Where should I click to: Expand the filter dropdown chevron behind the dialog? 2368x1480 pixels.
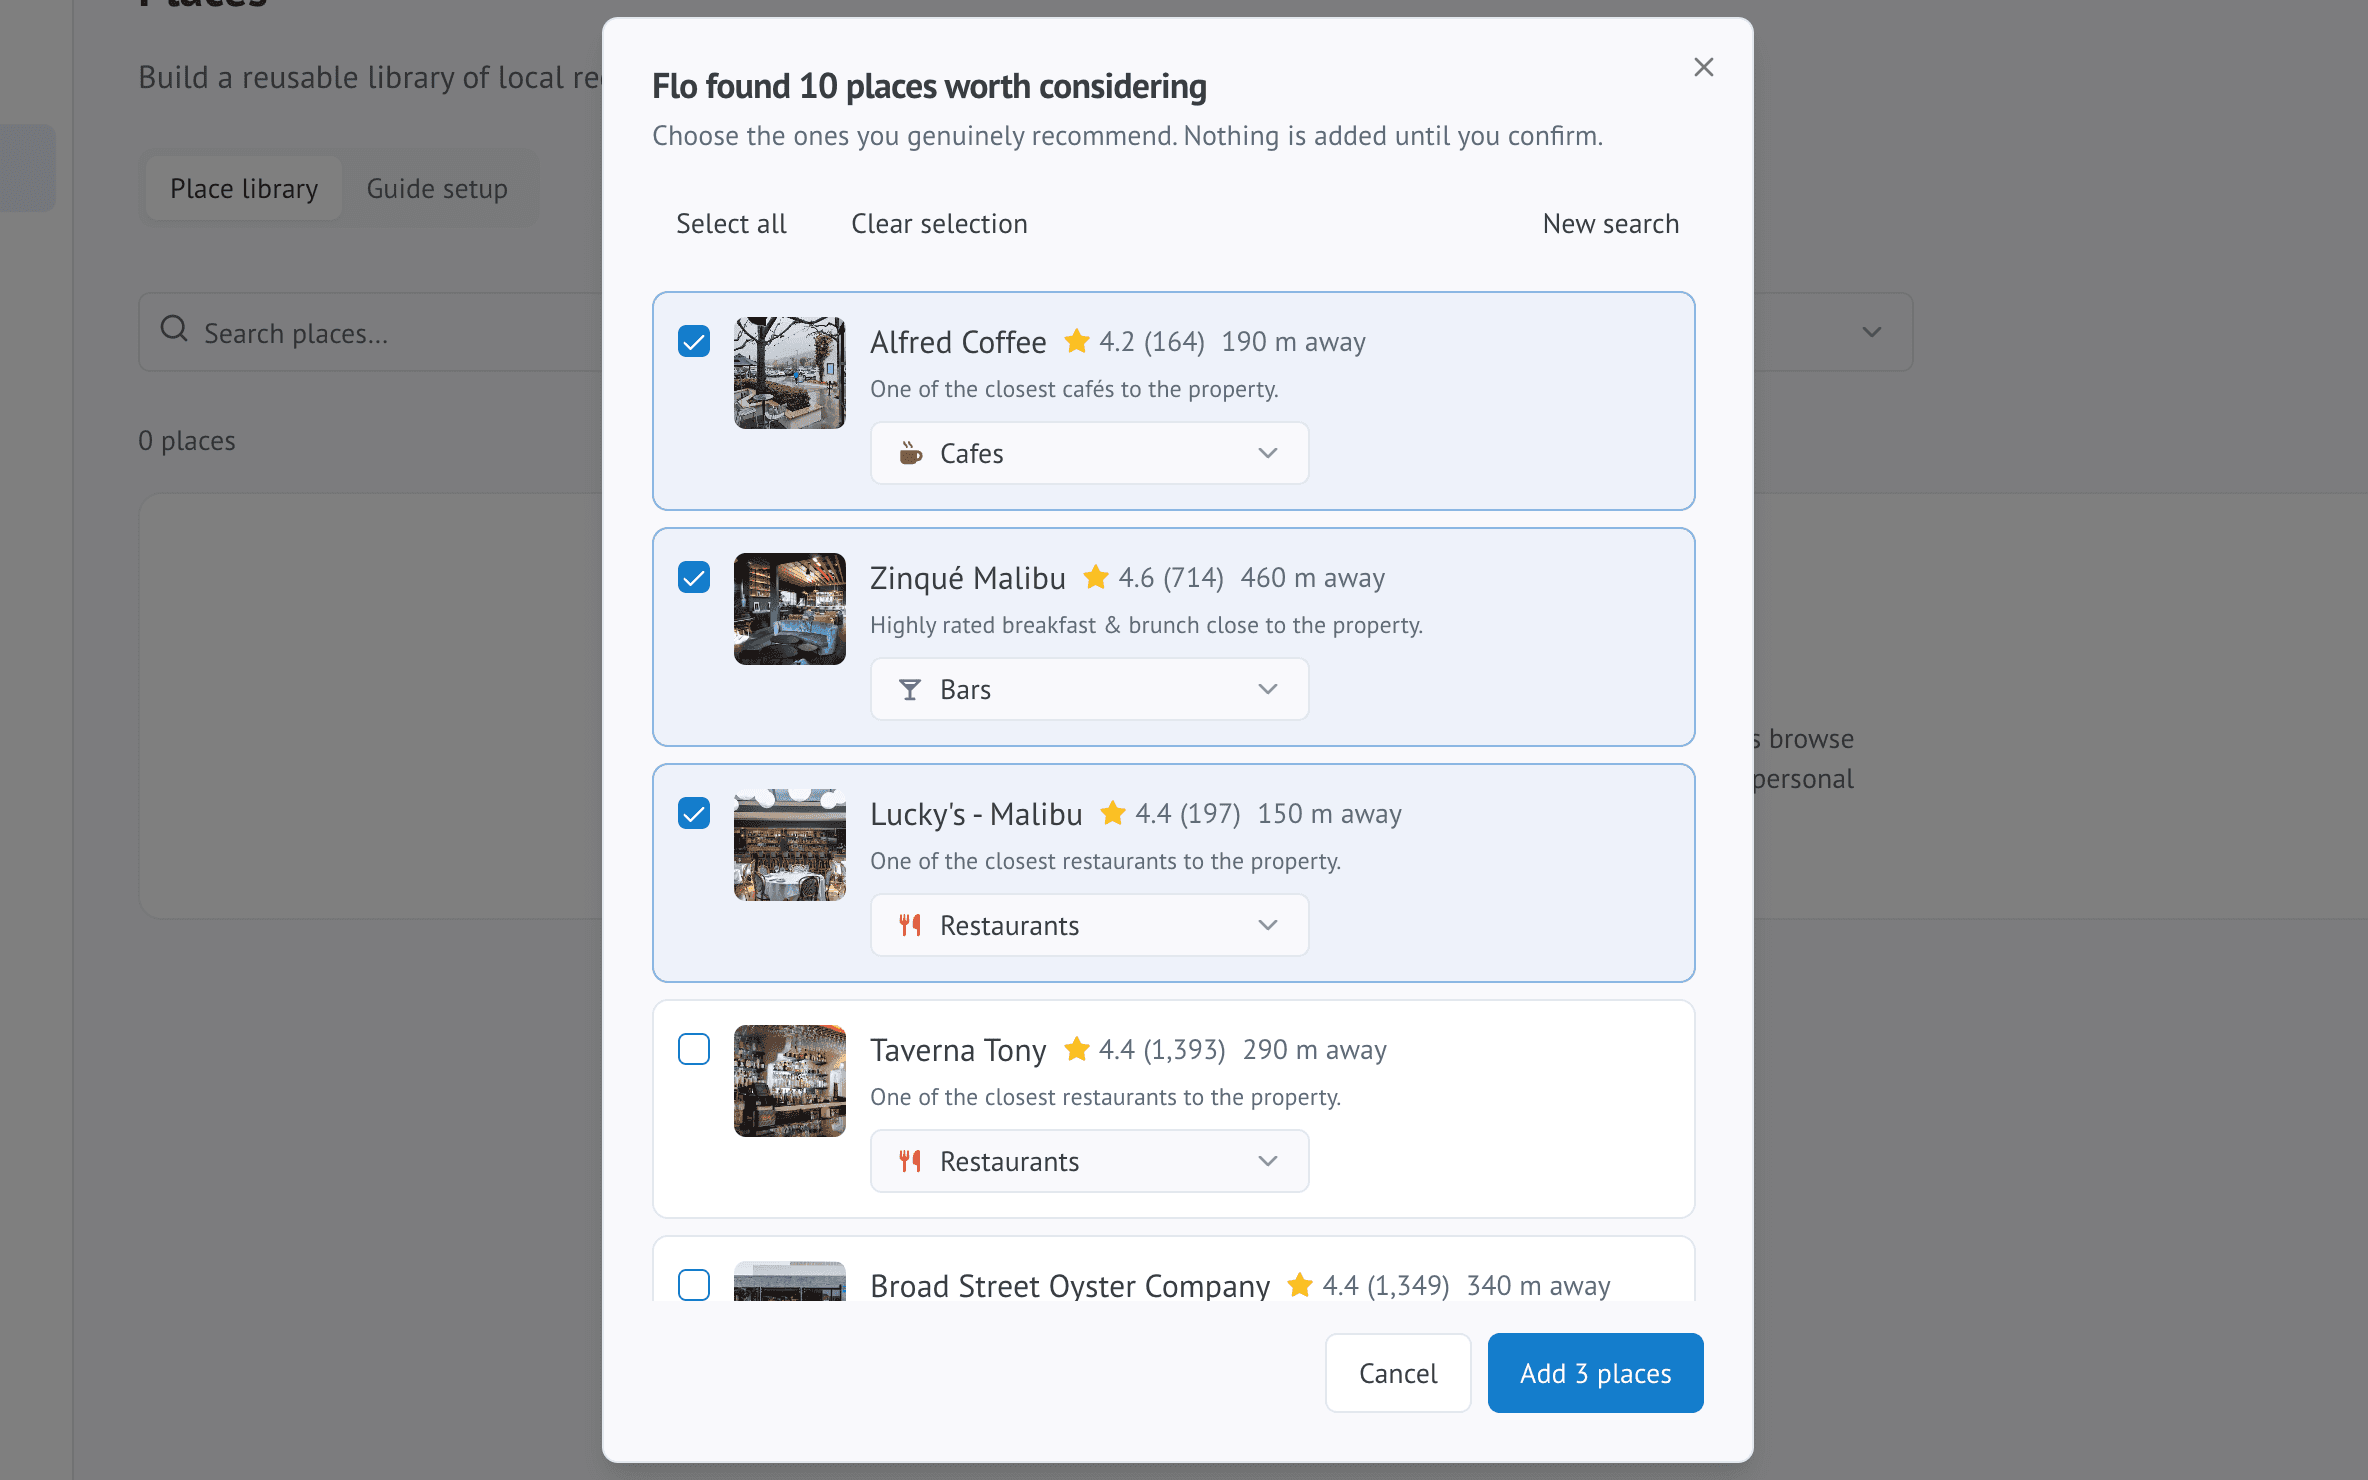pos(1872,332)
